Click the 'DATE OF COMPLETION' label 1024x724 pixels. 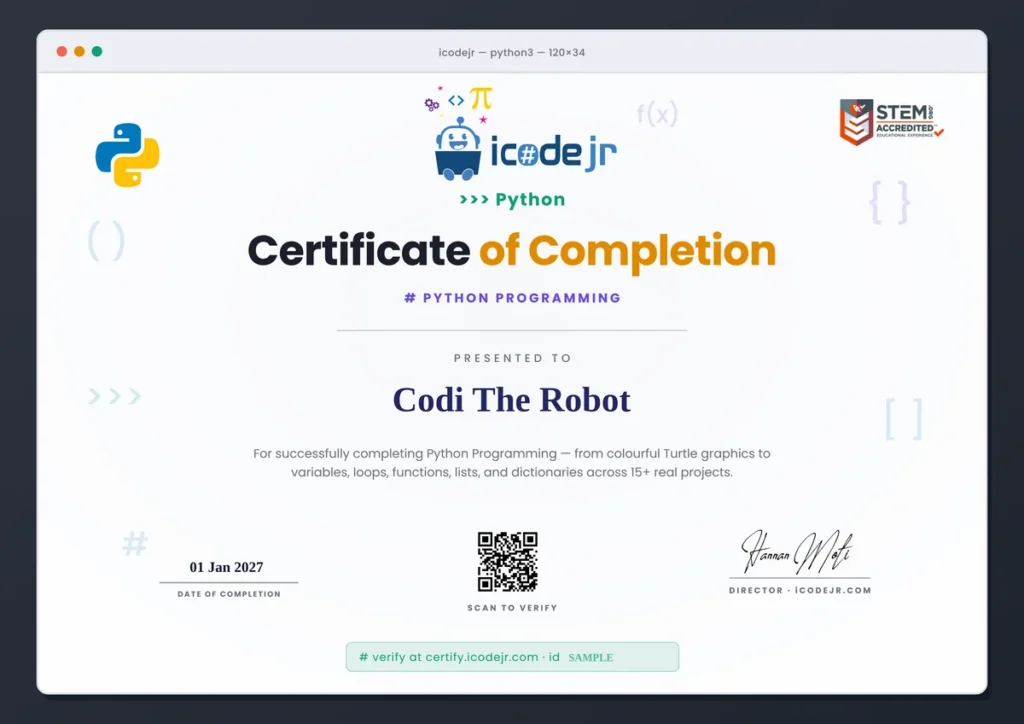tap(229, 594)
